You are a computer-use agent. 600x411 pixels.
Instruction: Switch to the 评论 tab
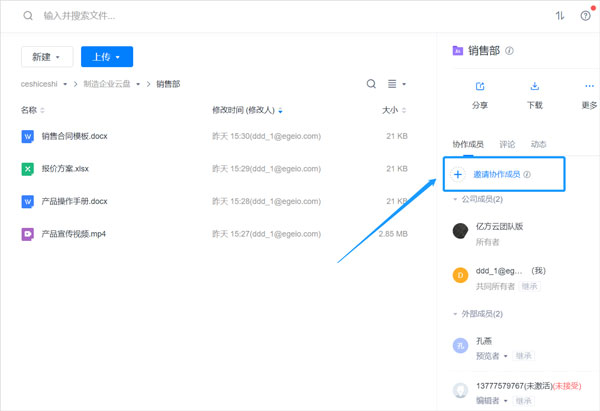pyautogui.click(x=507, y=144)
